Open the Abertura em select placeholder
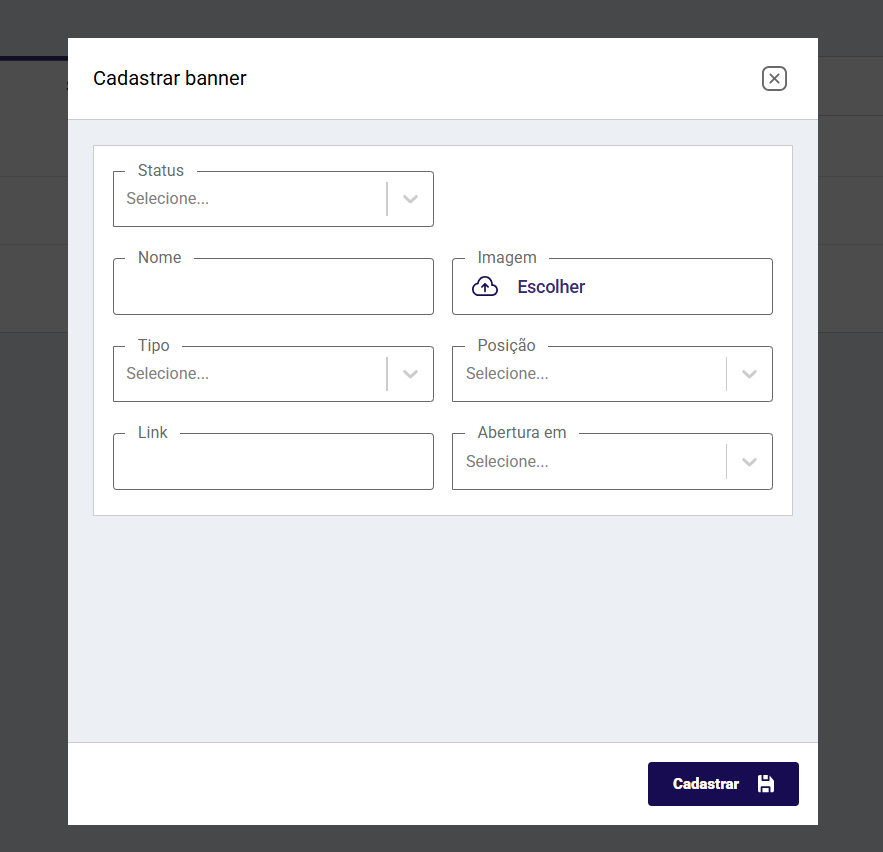Image resolution: width=883 pixels, height=852 pixels. coord(507,462)
